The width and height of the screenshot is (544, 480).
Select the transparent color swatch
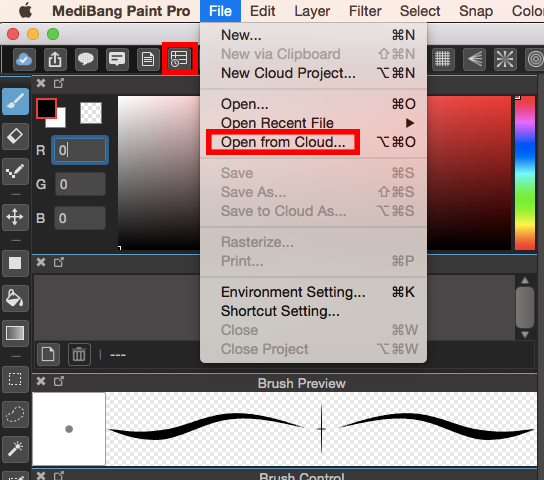click(x=91, y=113)
